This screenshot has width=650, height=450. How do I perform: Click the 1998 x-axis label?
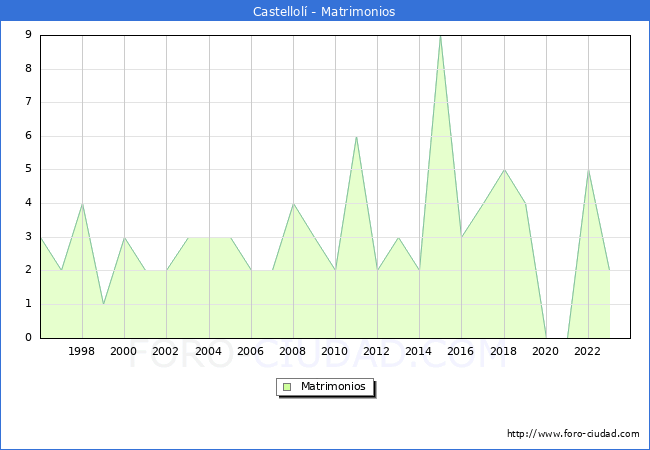pos(82,351)
